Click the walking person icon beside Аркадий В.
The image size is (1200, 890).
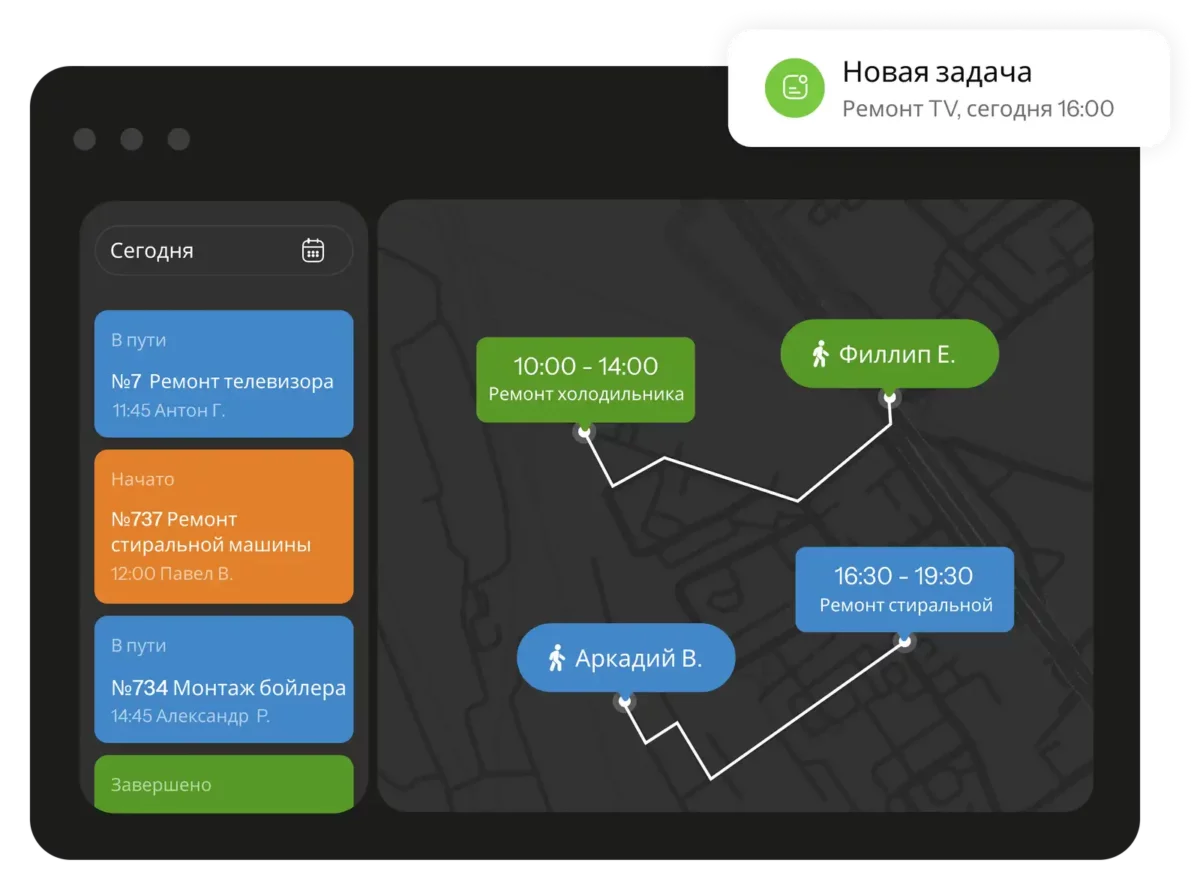pos(557,659)
